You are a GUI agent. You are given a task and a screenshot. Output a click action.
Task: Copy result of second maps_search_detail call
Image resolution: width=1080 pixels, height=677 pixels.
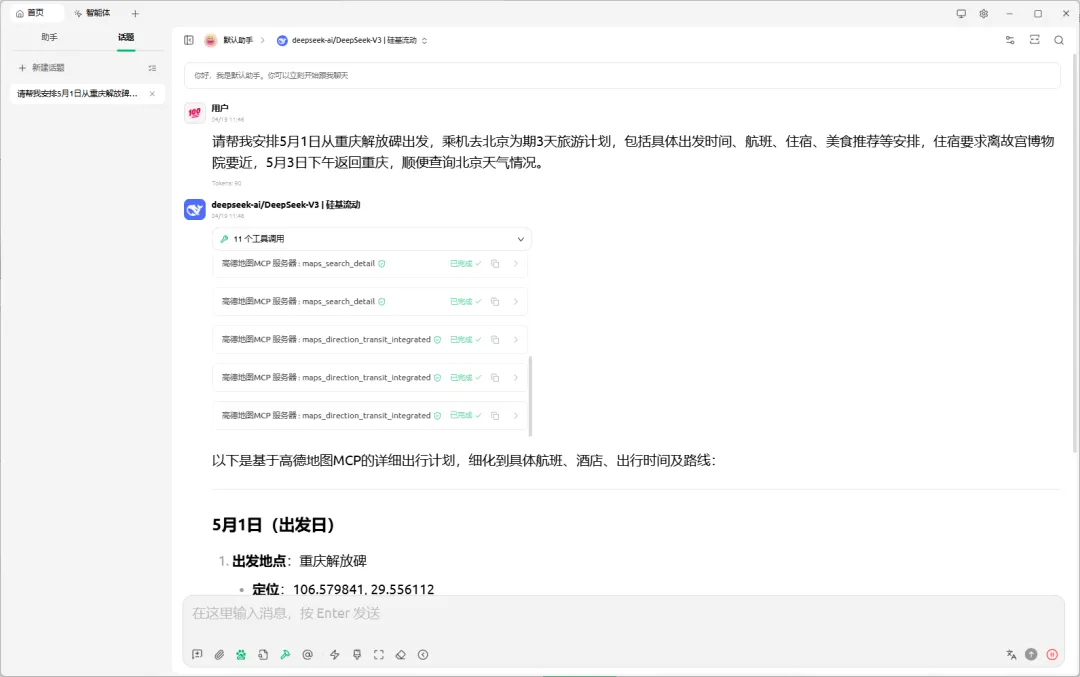click(495, 302)
